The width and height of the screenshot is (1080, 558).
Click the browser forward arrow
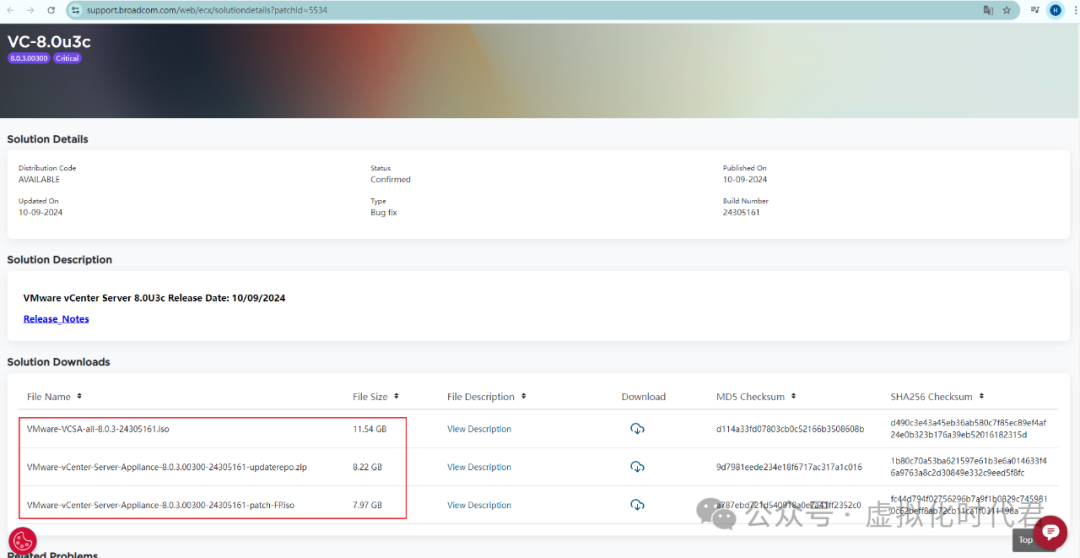pos(30,10)
